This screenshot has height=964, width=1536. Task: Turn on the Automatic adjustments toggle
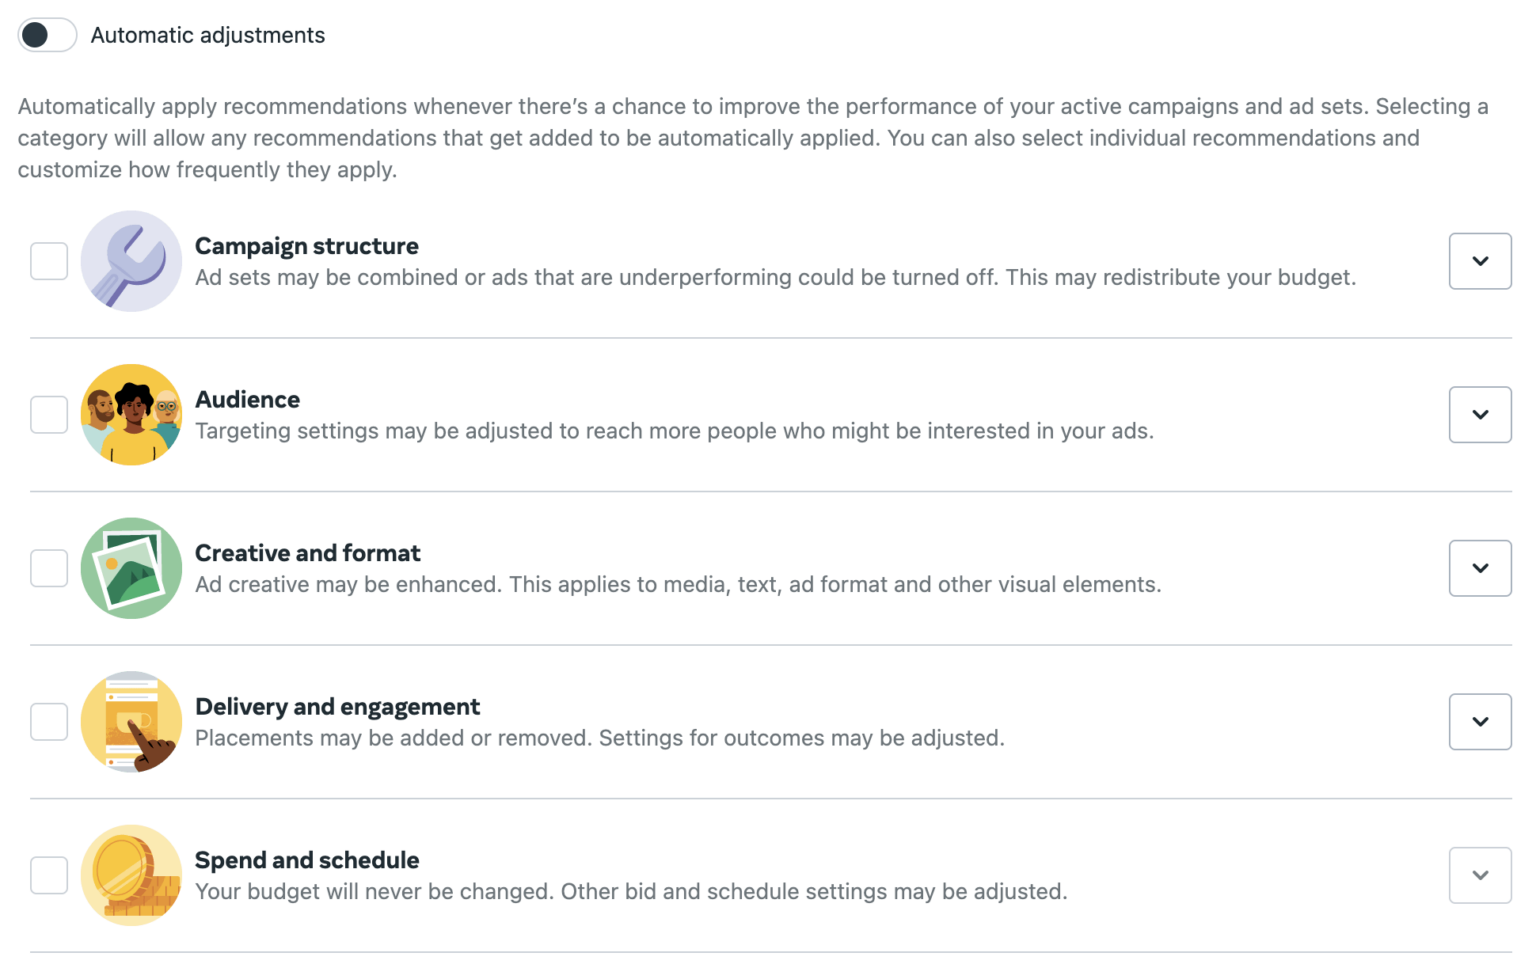(47, 35)
